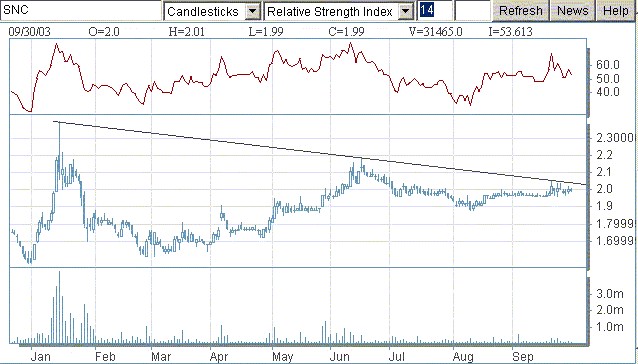Screen dimensions: 638x364
Task: Click the empty field before Refresh
Action: pyautogui.click(x=472, y=11)
